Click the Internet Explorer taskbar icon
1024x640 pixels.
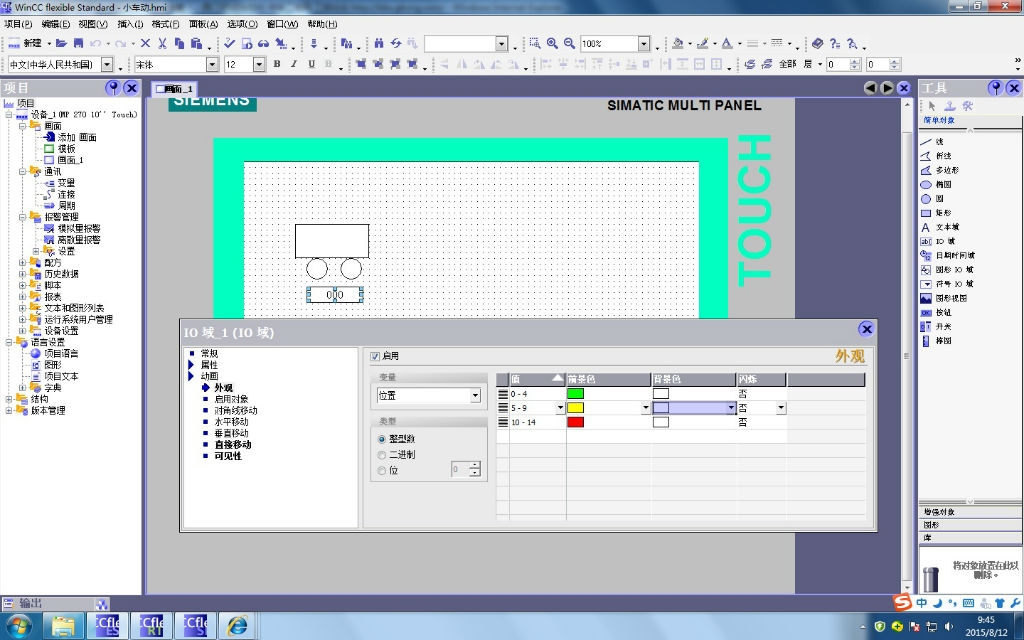[236, 626]
